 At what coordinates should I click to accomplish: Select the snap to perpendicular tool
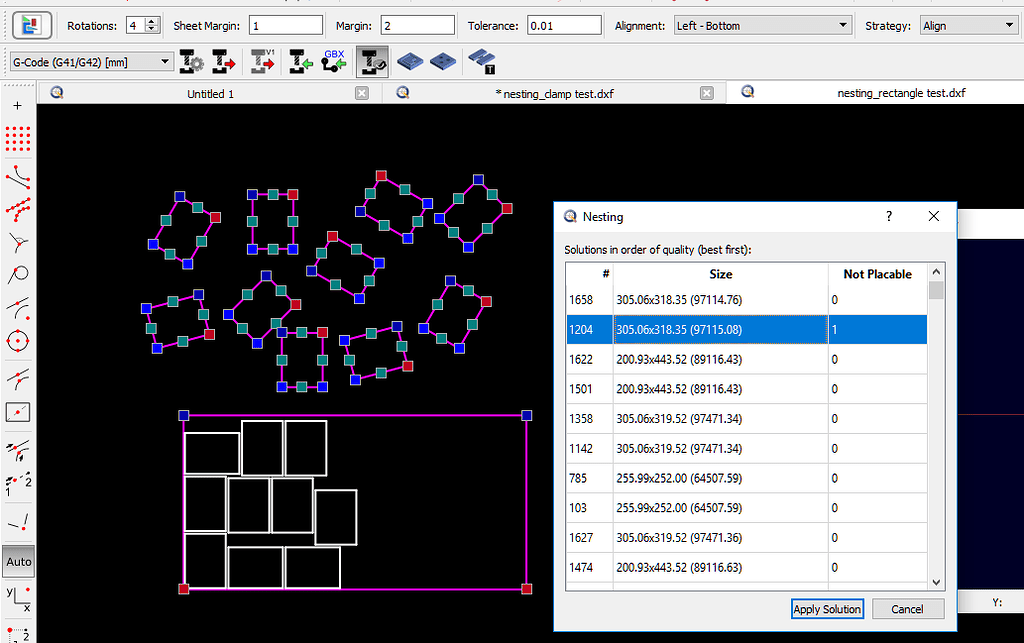(x=18, y=243)
